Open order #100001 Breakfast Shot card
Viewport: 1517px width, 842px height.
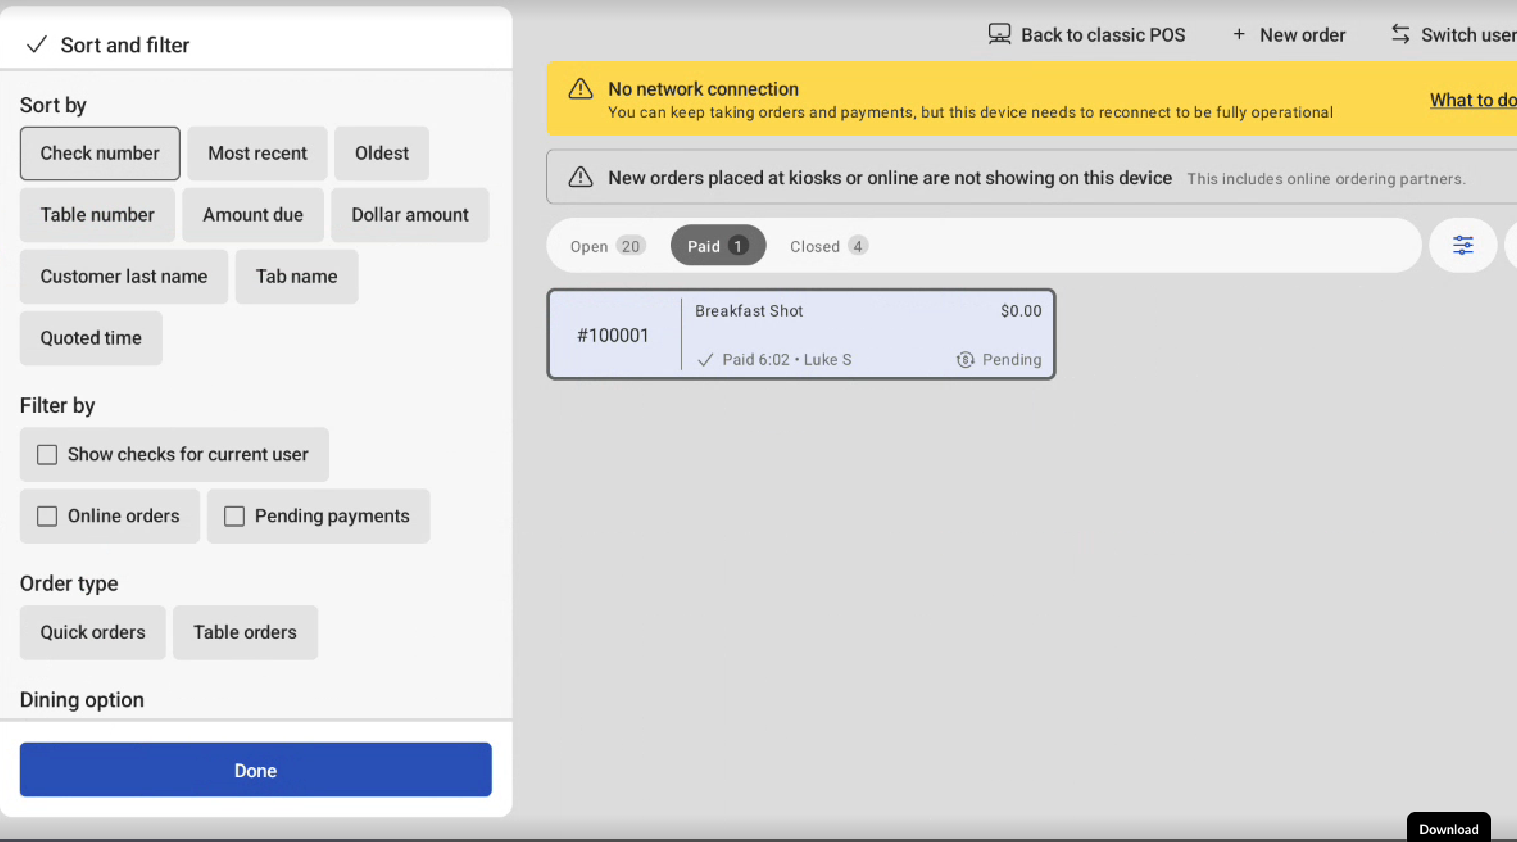point(800,335)
